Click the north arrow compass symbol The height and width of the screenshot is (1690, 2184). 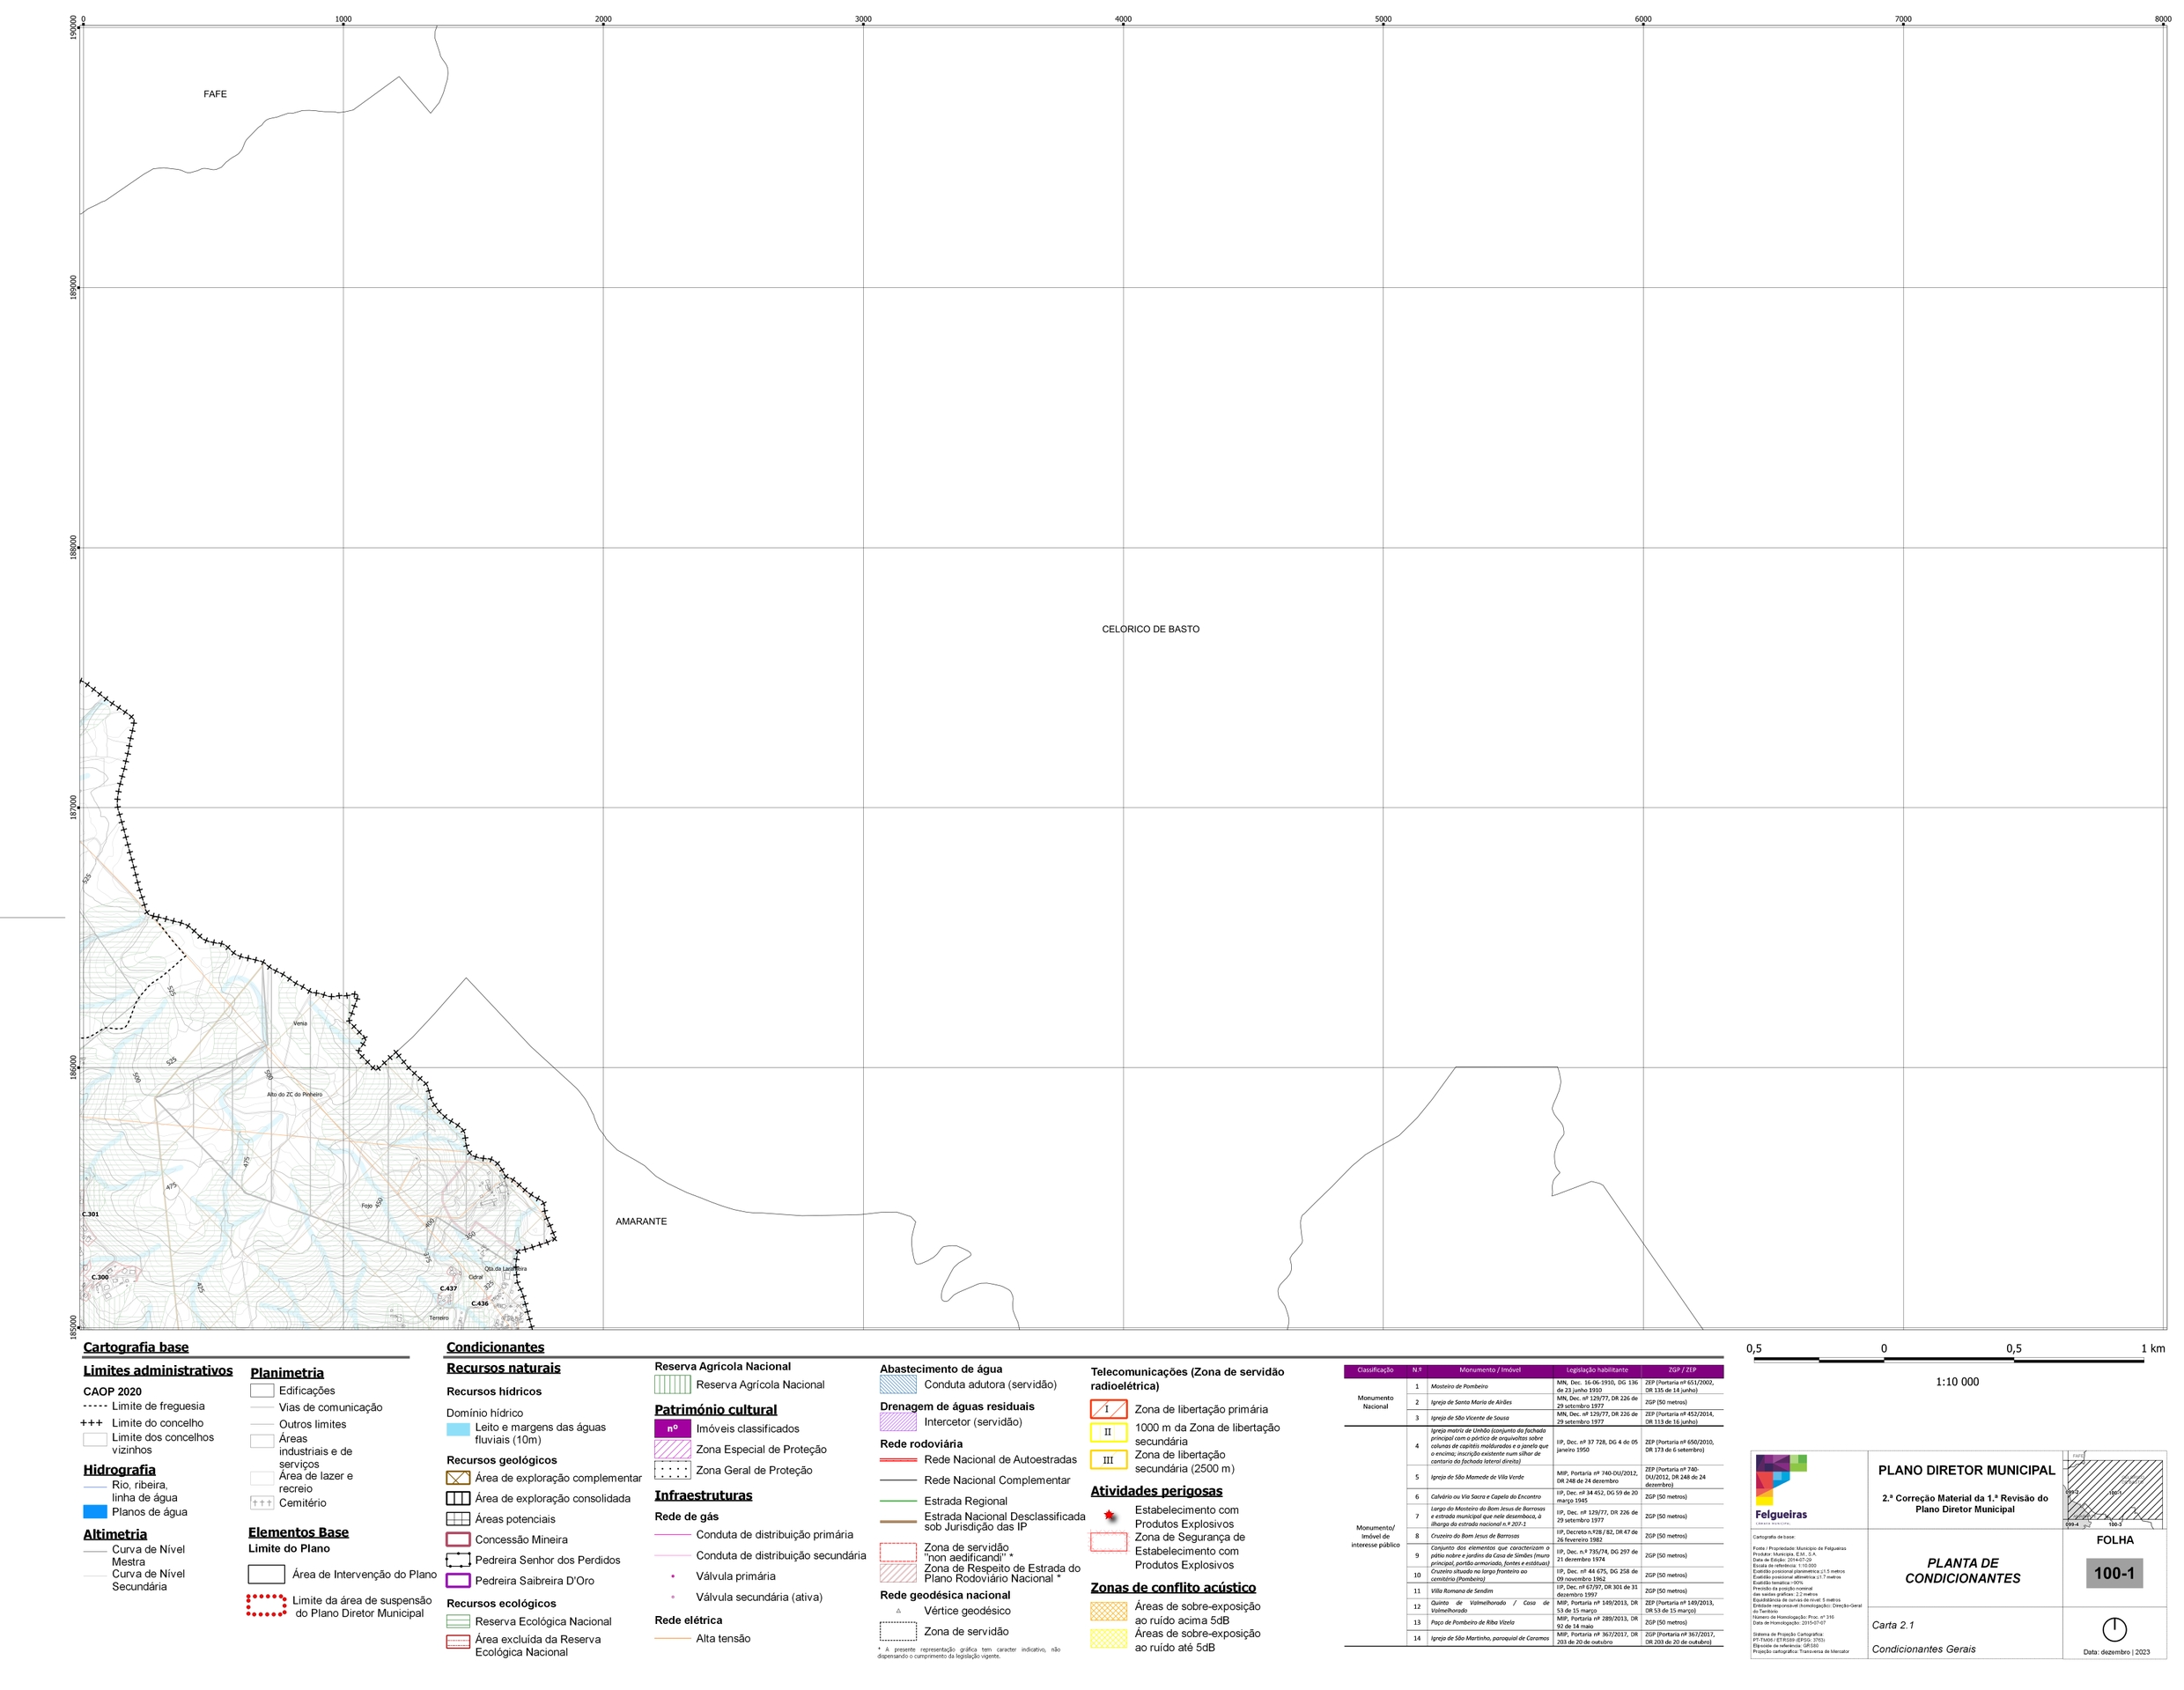(x=2114, y=1629)
